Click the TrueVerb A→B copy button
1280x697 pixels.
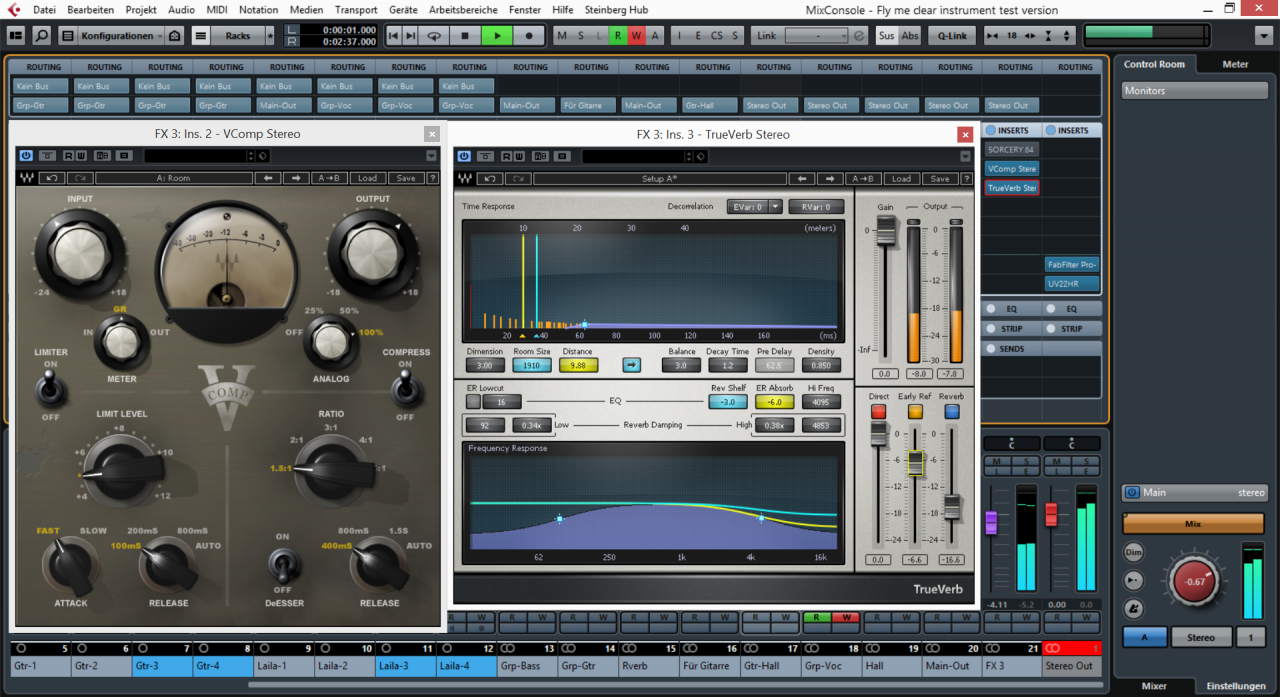pyautogui.click(x=865, y=178)
